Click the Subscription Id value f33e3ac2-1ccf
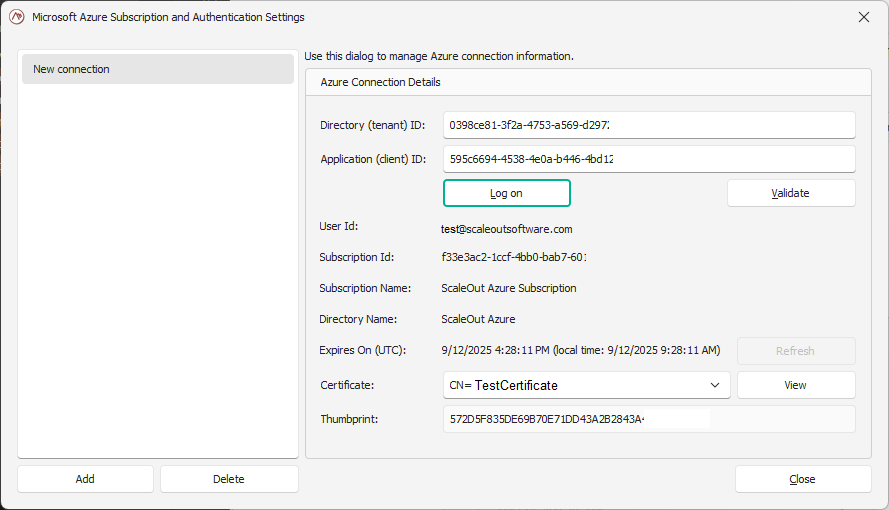The image size is (889, 510). 514,257
